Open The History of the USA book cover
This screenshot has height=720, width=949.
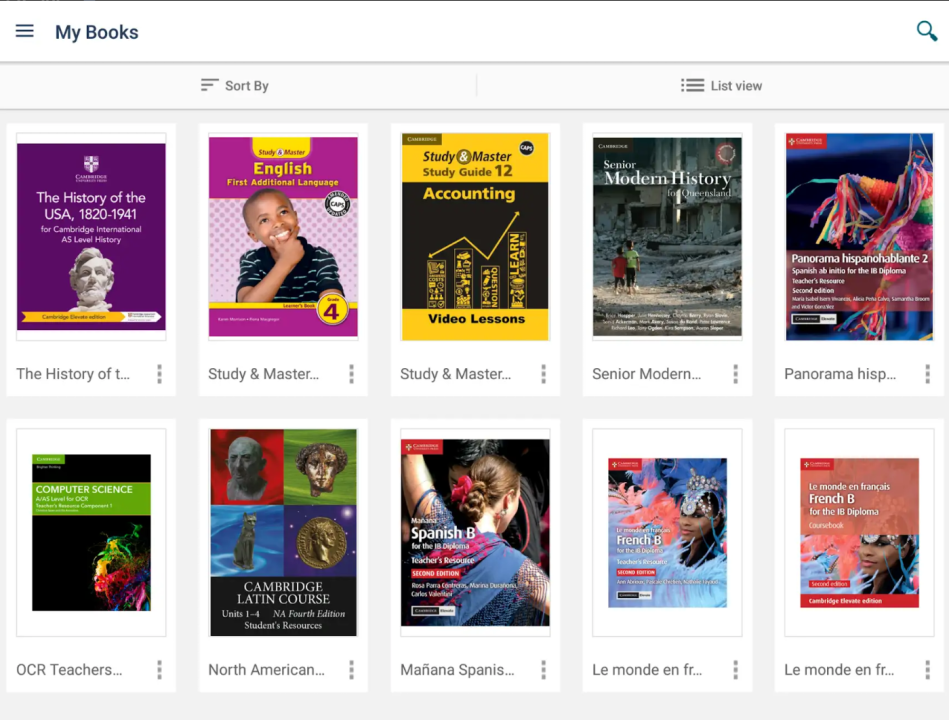point(91,237)
